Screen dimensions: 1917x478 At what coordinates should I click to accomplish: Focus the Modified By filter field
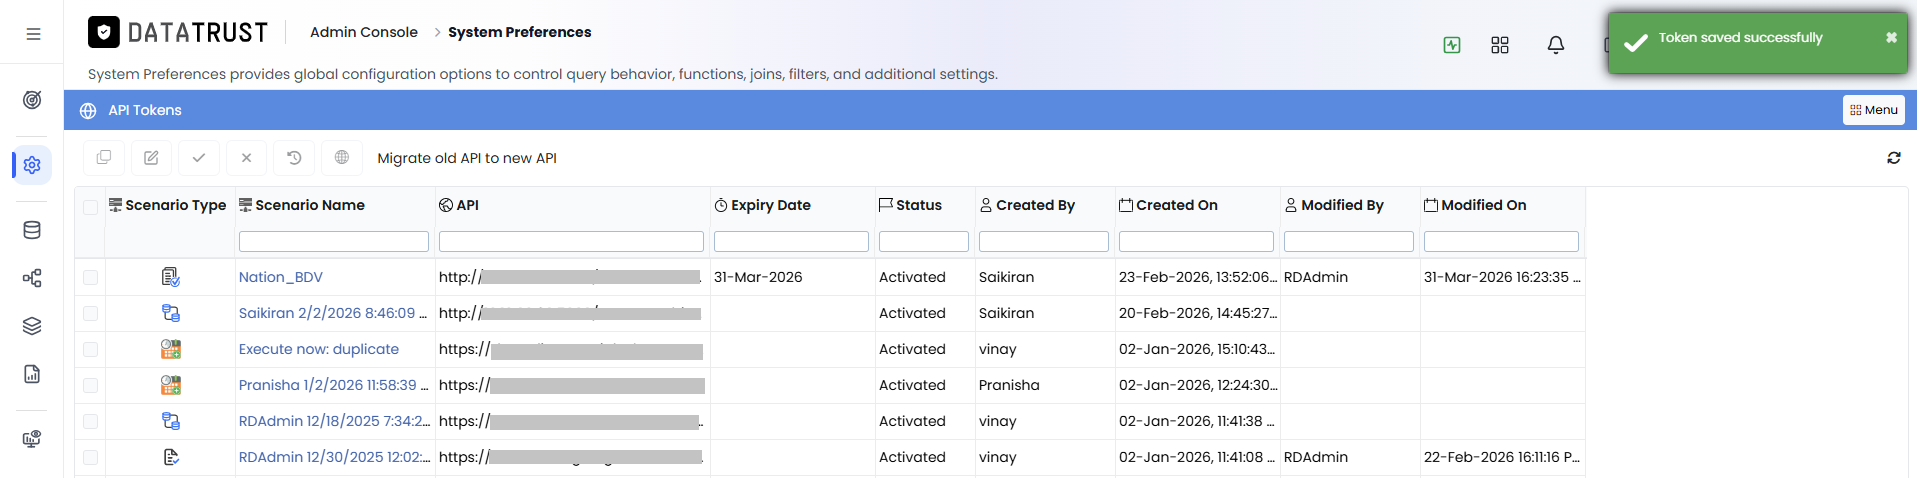pos(1349,241)
